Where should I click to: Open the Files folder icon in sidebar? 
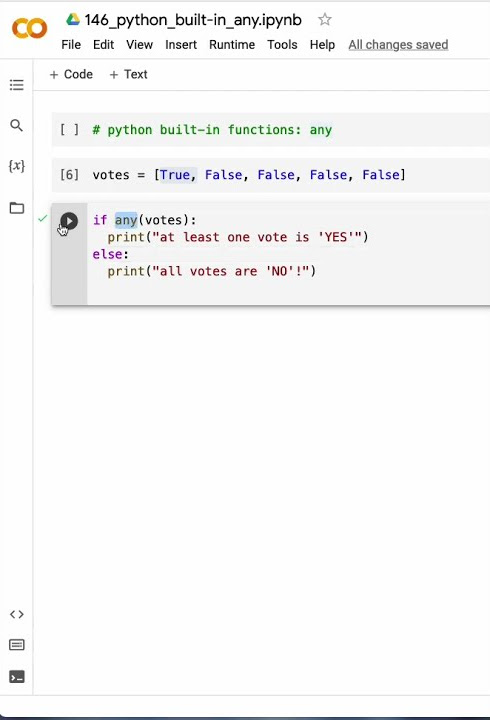(x=17, y=208)
